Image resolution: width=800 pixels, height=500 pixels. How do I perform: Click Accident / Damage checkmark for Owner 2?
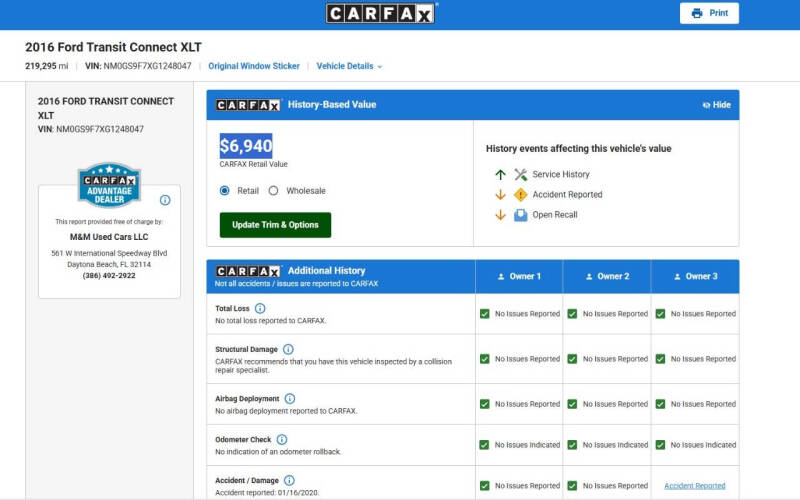pyautogui.click(x=572, y=486)
